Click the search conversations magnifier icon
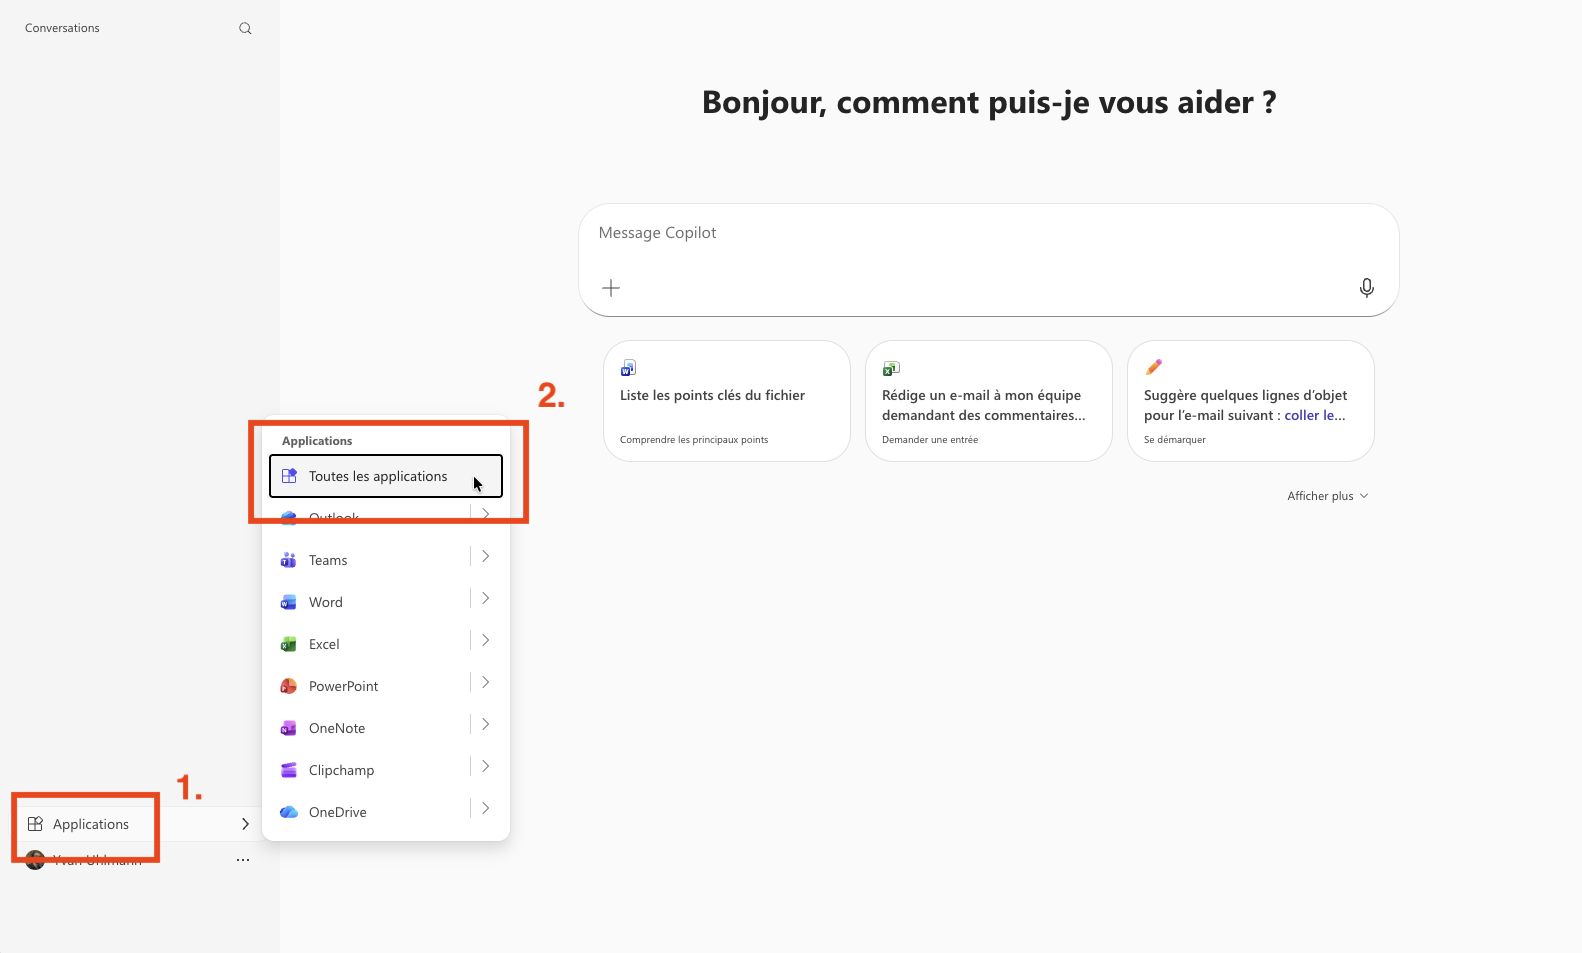The height and width of the screenshot is (953, 1582). [x=245, y=29]
